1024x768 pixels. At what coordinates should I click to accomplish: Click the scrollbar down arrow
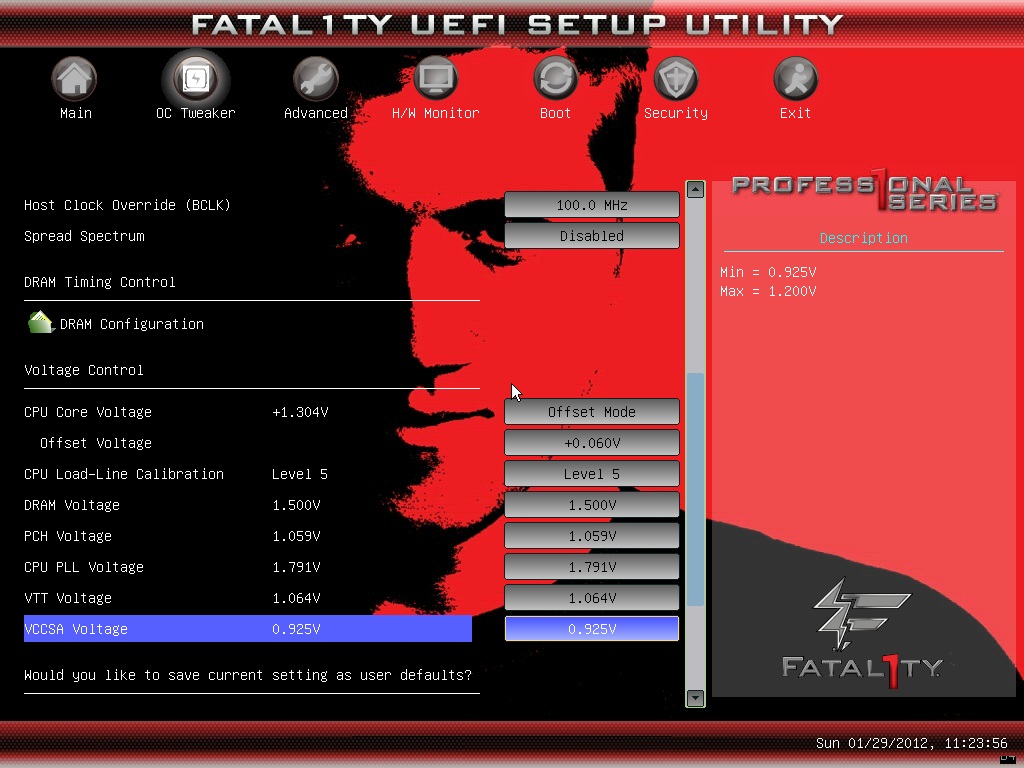696,698
